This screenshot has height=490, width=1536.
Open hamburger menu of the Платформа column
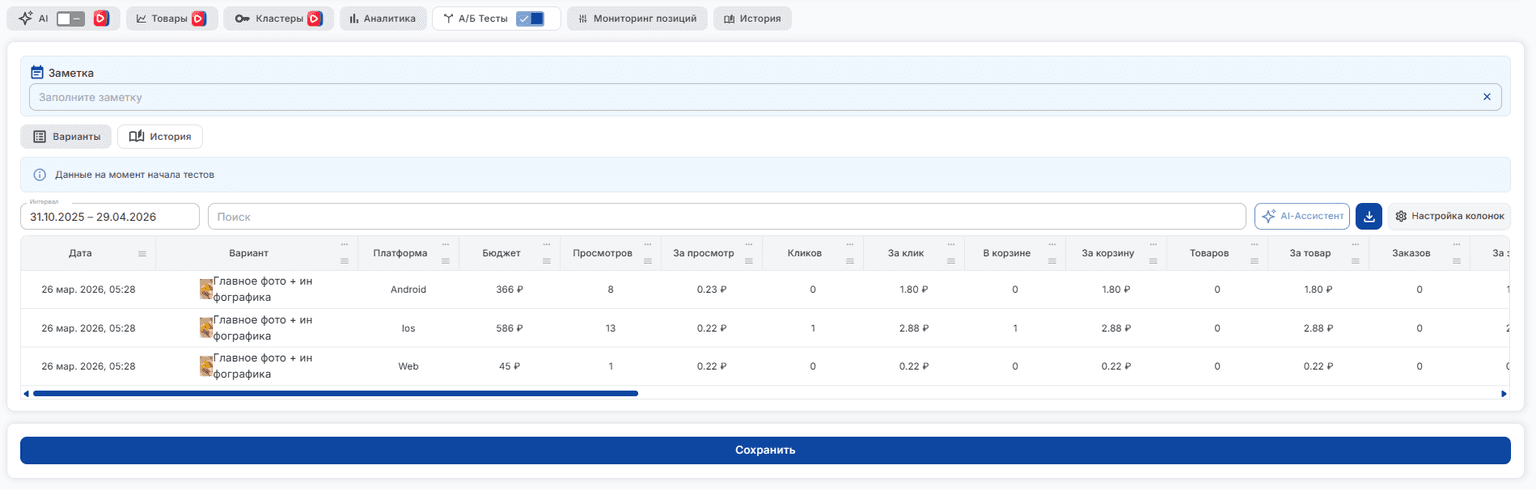[446, 261]
